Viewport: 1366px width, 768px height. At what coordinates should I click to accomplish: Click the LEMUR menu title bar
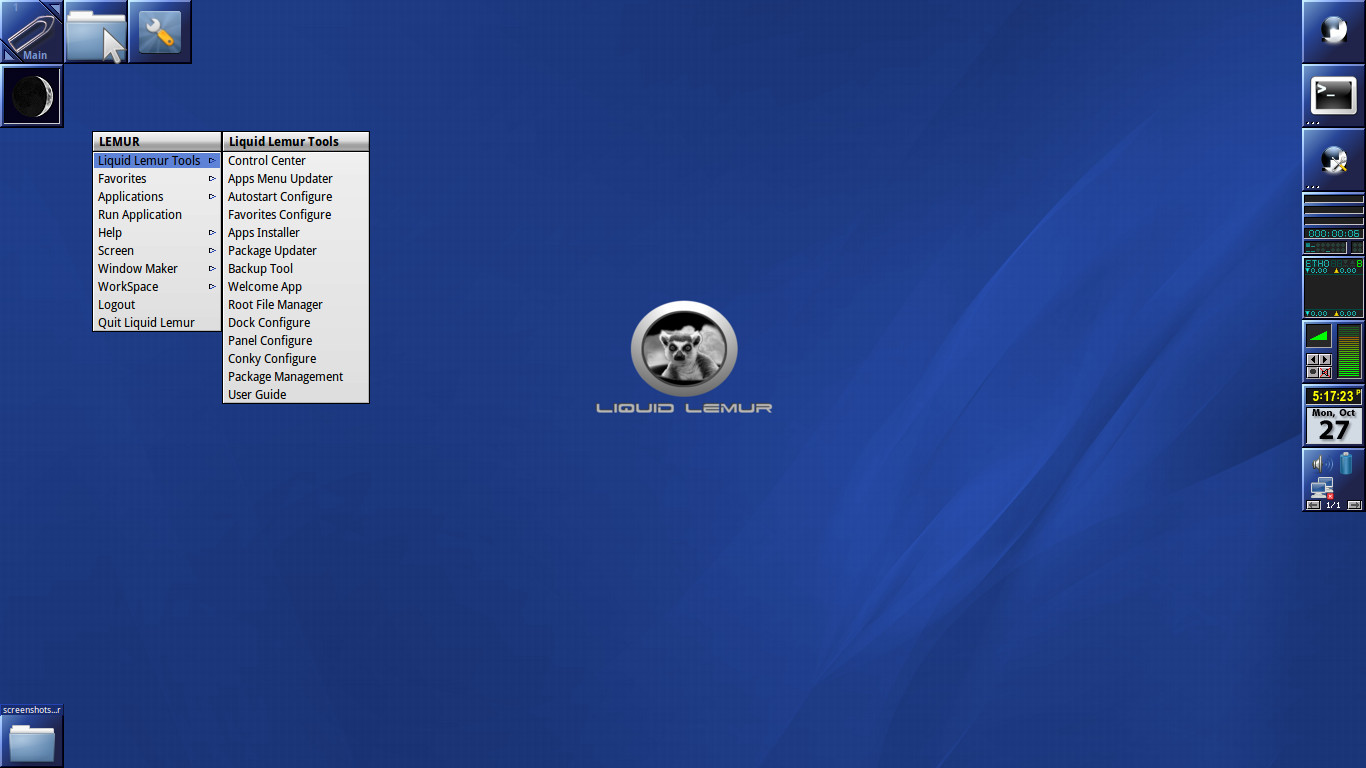(x=157, y=142)
